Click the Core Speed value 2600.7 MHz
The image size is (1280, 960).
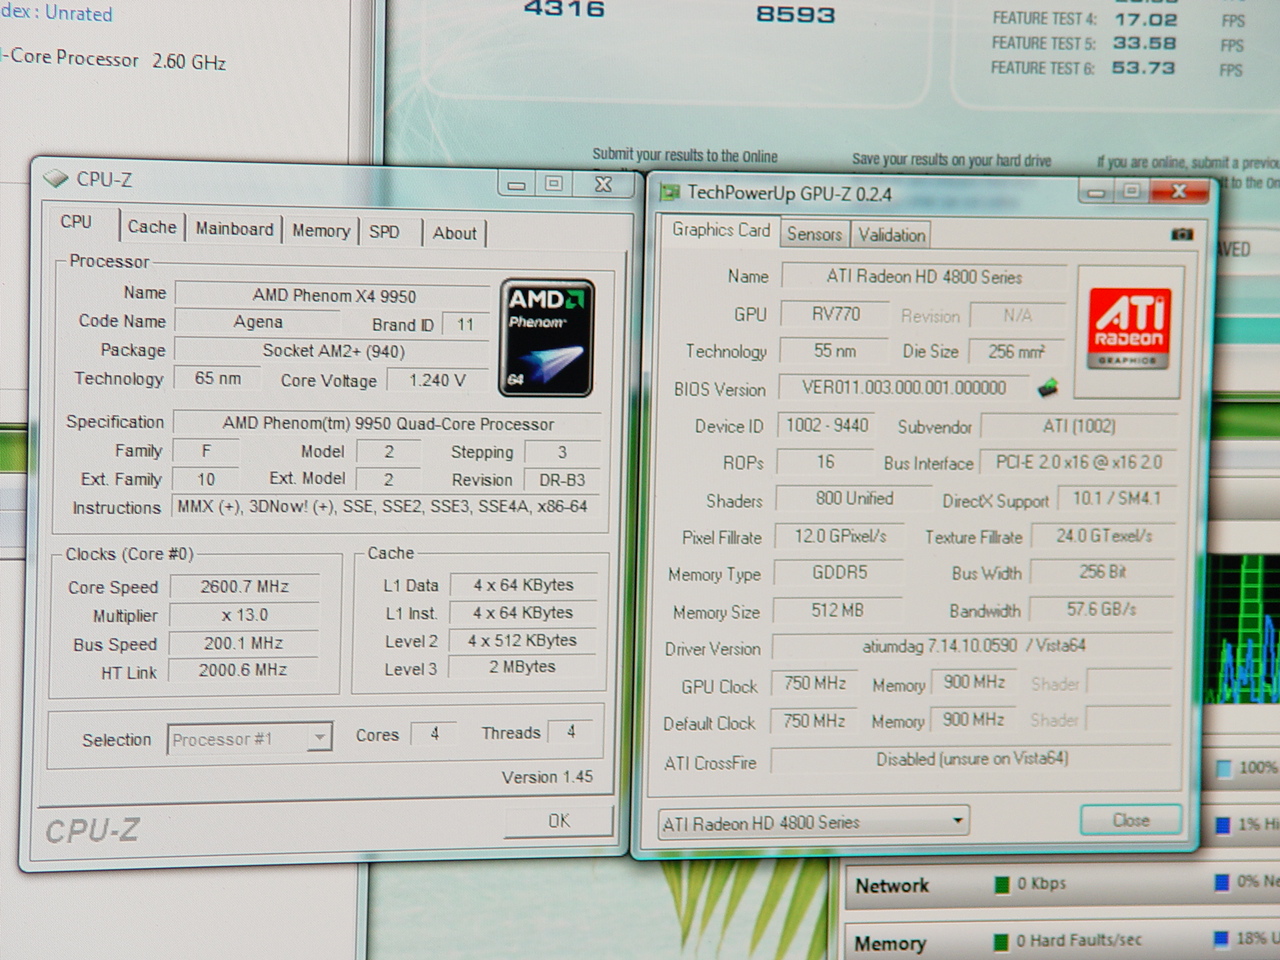tap(244, 587)
